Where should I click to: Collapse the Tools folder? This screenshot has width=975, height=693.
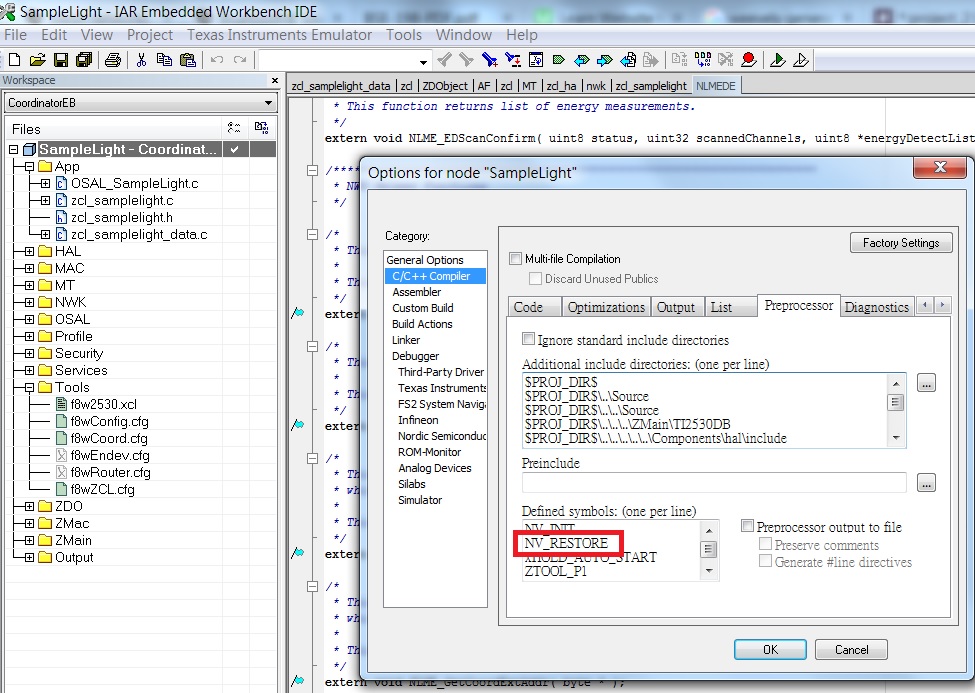click(29, 388)
